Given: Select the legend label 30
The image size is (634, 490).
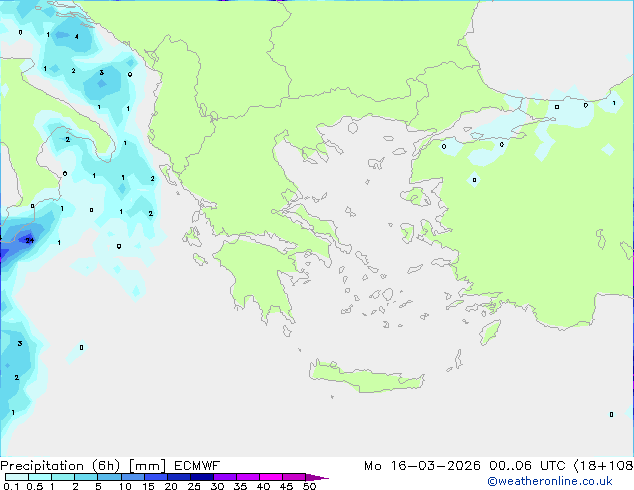Looking at the screenshot, I should (x=217, y=486).
